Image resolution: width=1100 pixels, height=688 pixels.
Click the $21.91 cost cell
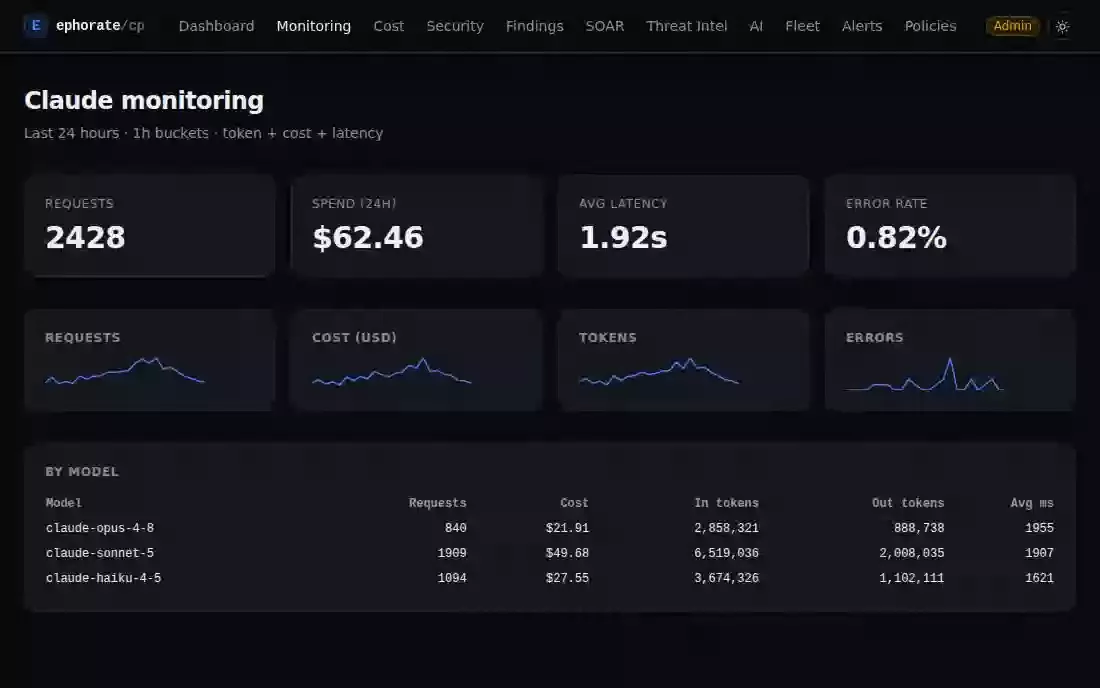(567, 528)
